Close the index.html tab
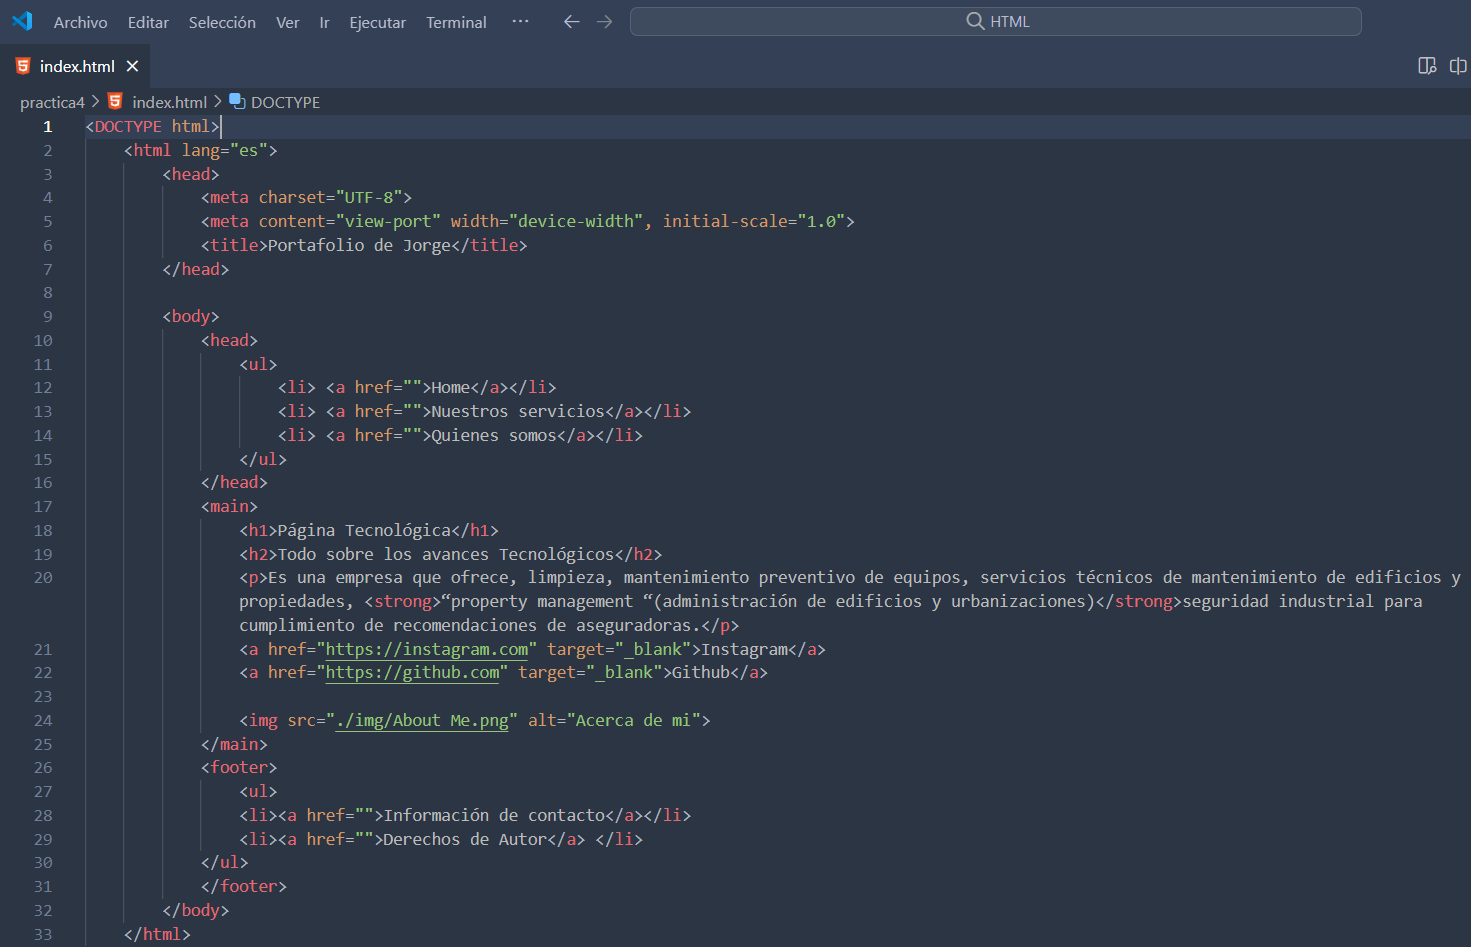The width and height of the screenshot is (1471, 947). [x=132, y=66]
